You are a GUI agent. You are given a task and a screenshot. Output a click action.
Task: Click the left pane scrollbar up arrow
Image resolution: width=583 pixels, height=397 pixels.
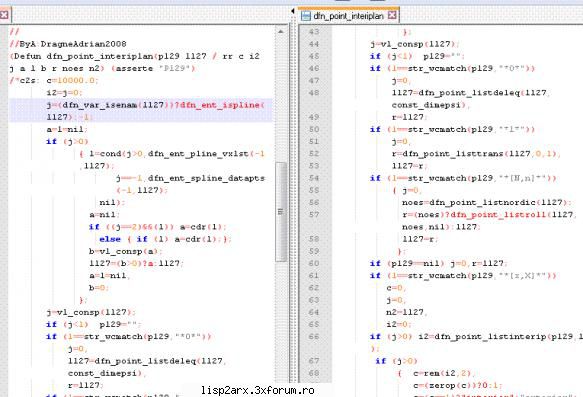[x=281, y=32]
